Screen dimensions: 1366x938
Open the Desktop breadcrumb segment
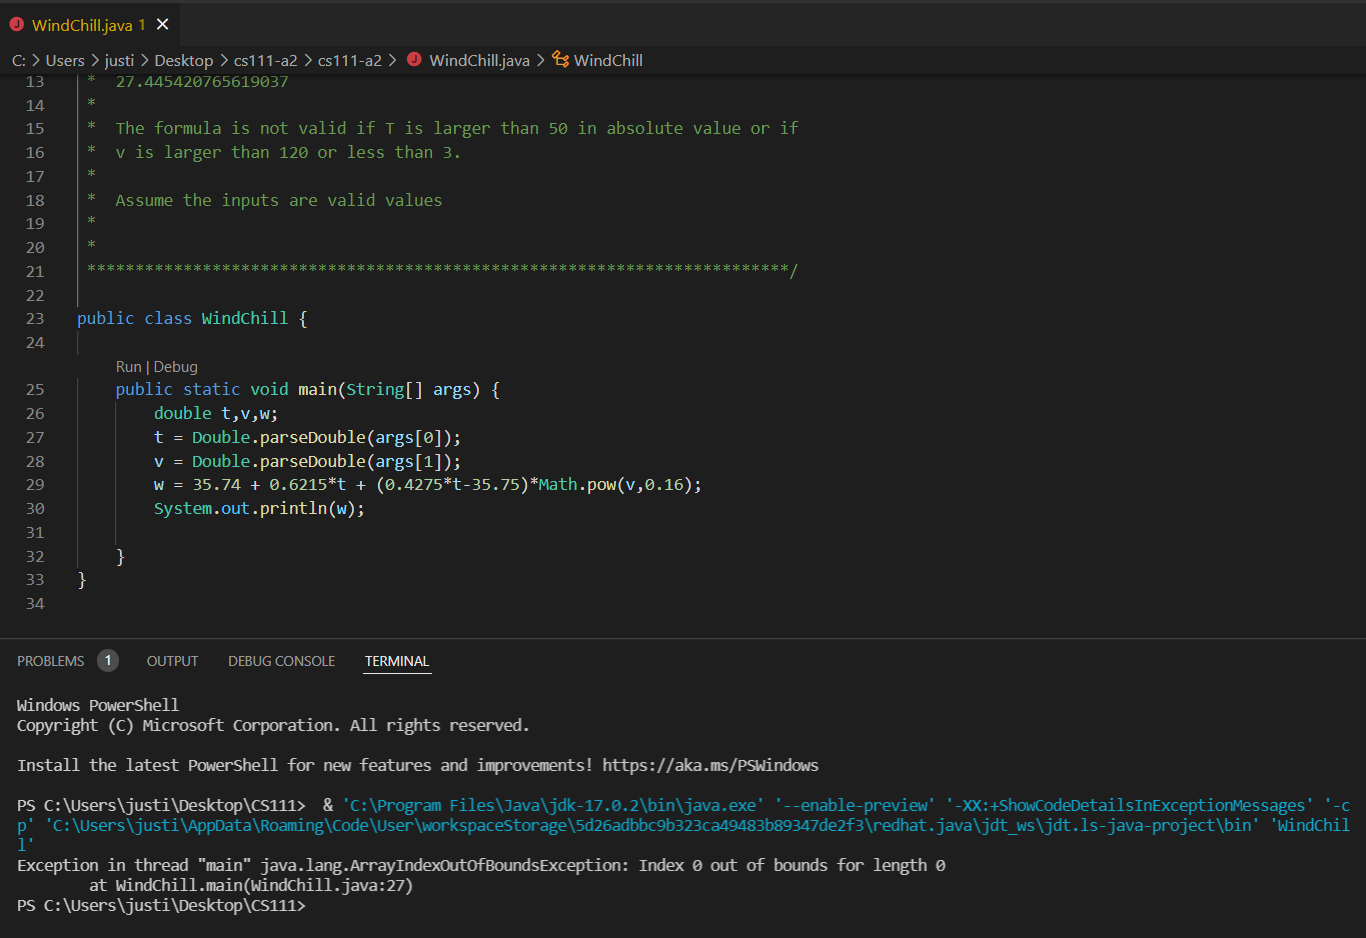tap(183, 60)
